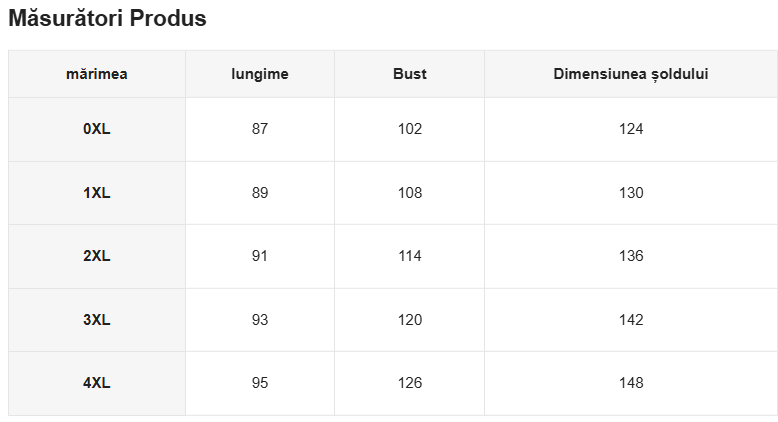Click Bust value 114 in the 2XL row

tap(410, 256)
